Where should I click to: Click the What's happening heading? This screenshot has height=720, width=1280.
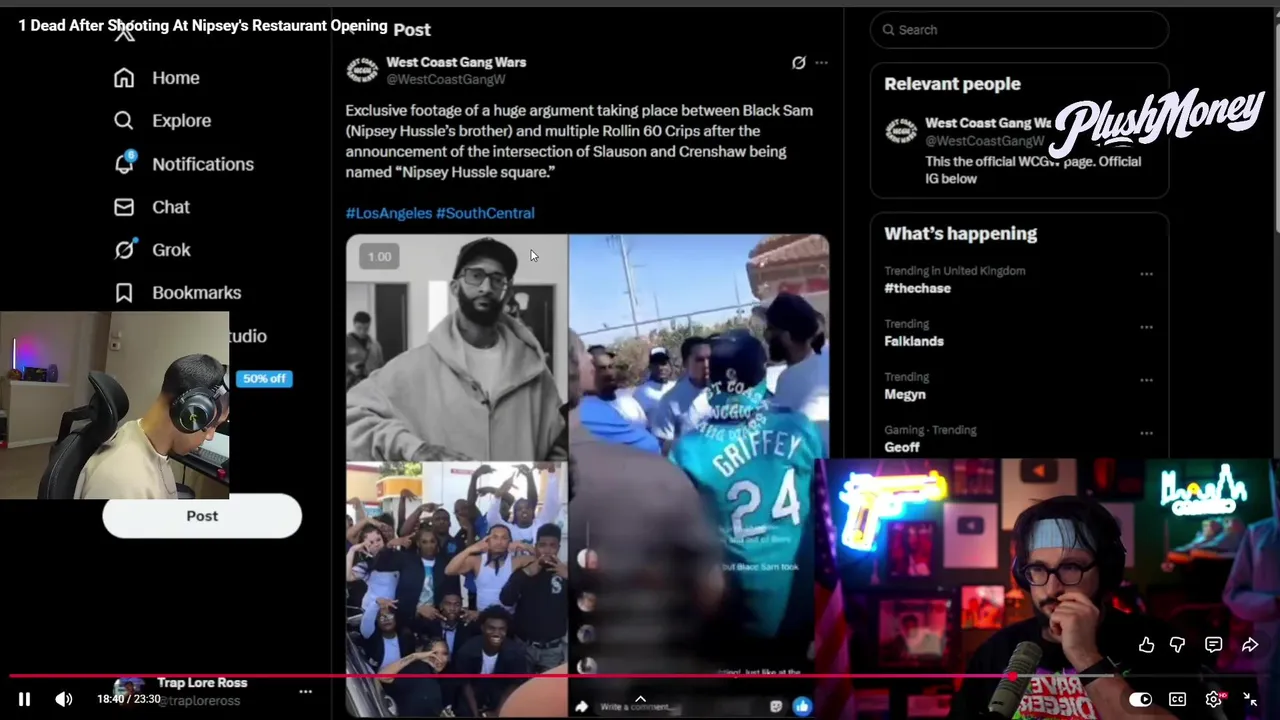960,234
